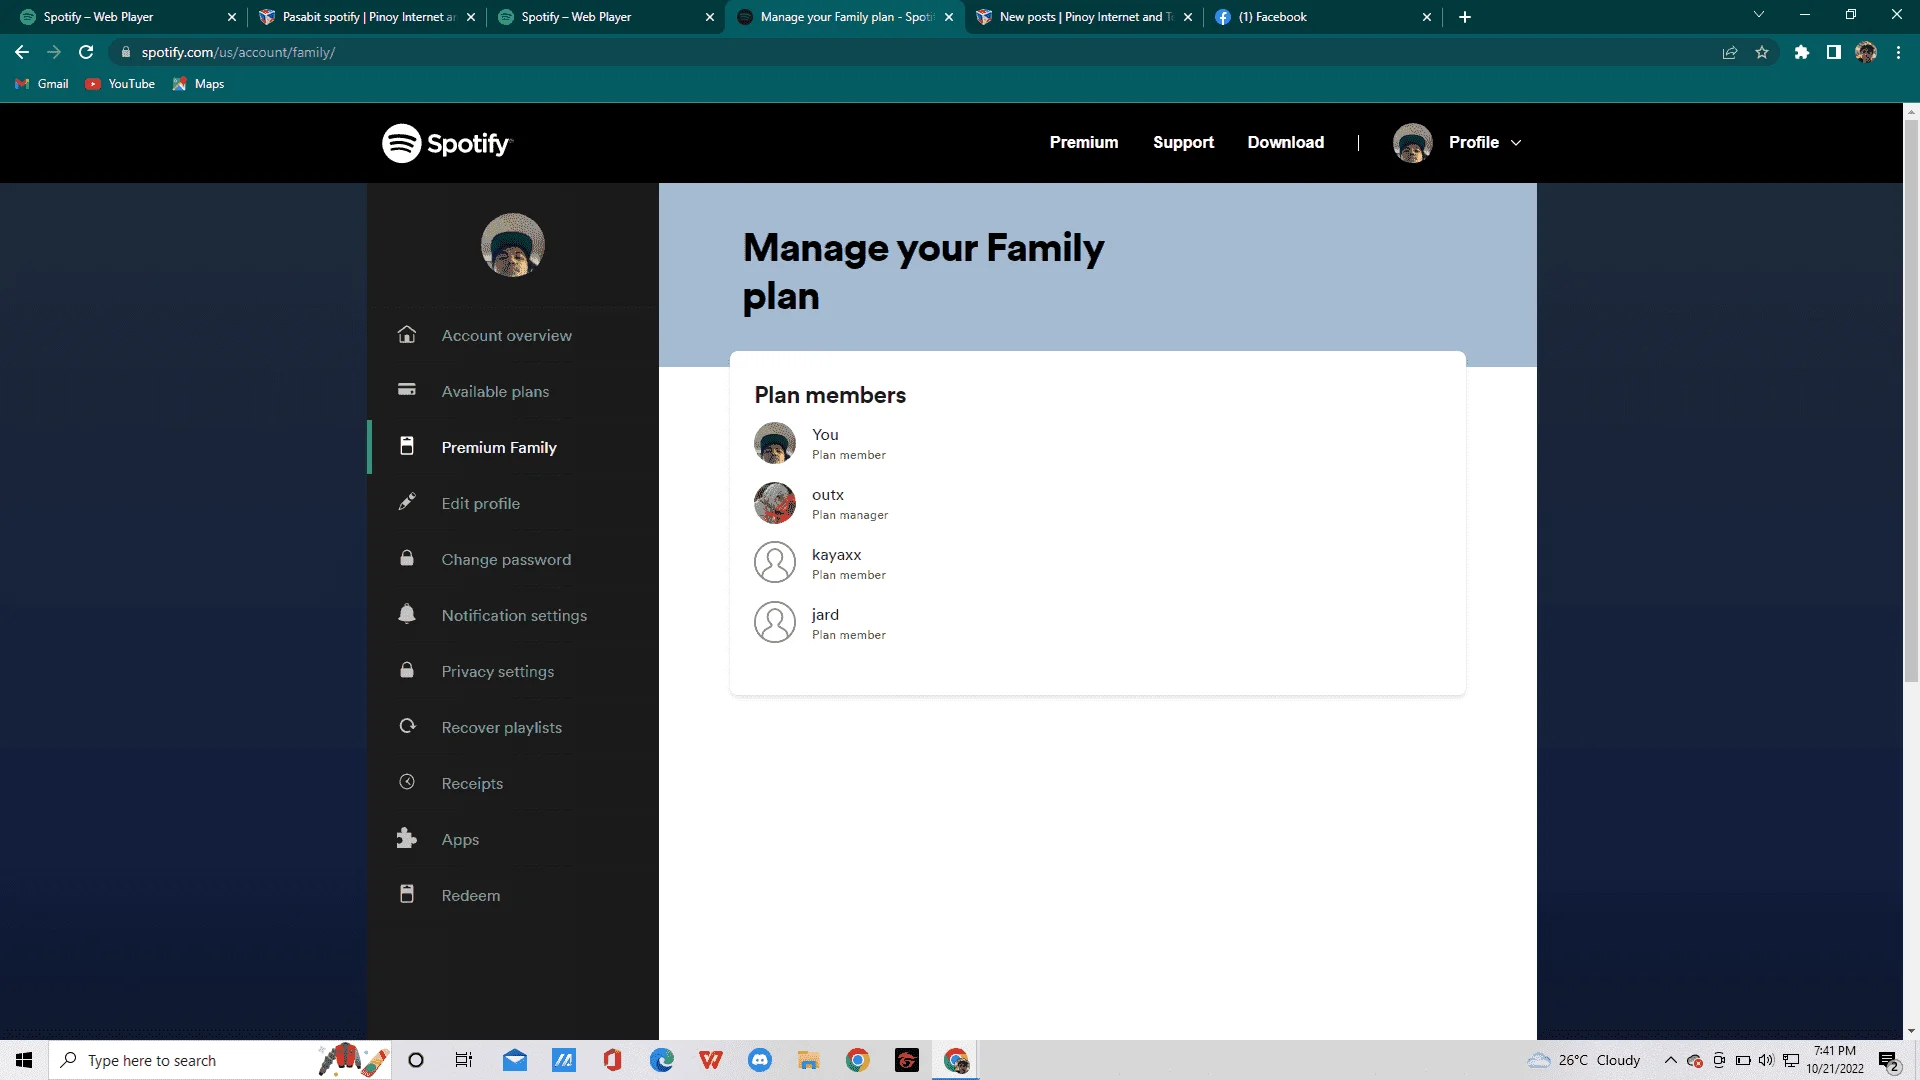Click the Premium Family sidebar icon
1920x1080 pixels.
(407, 446)
